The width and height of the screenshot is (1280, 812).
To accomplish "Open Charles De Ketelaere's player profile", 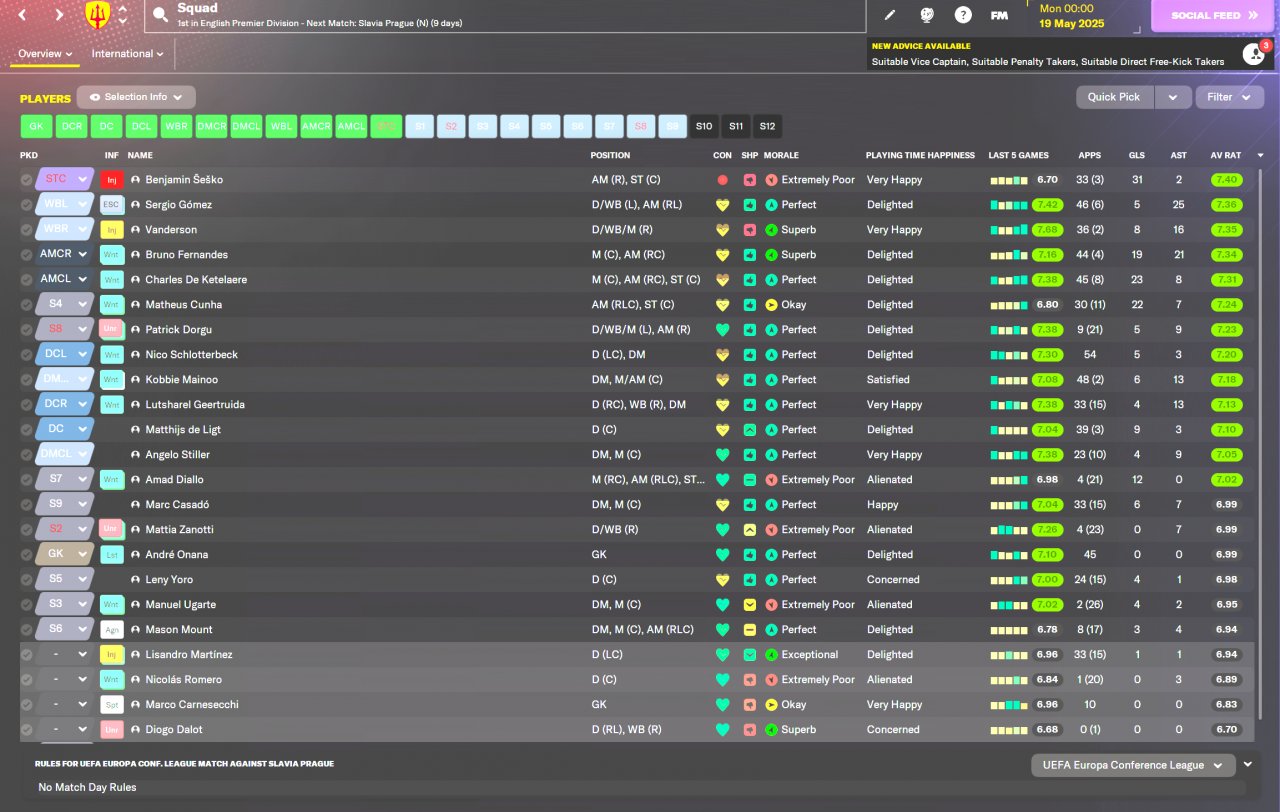I will pyautogui.click(x=196, y=280).
